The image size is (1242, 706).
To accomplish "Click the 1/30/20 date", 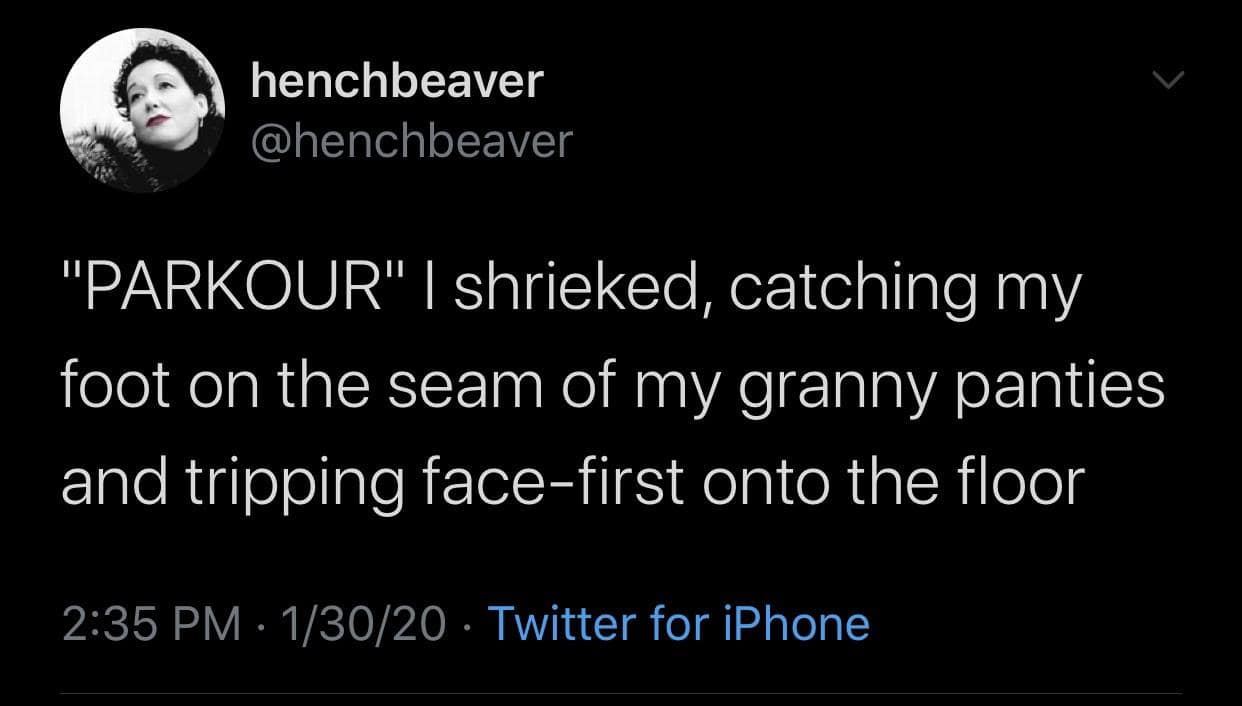I will (x=364, y=623).
